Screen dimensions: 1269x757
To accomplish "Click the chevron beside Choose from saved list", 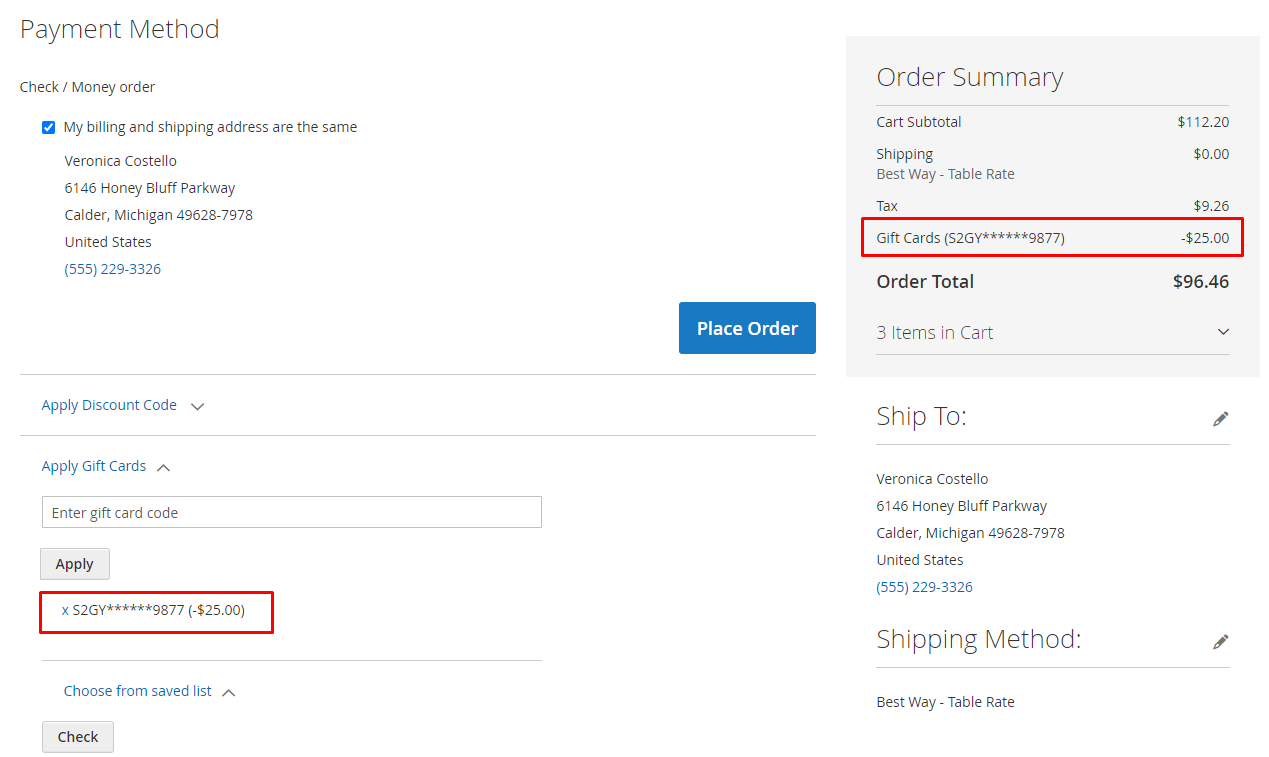I will click(x=229, y=692).
